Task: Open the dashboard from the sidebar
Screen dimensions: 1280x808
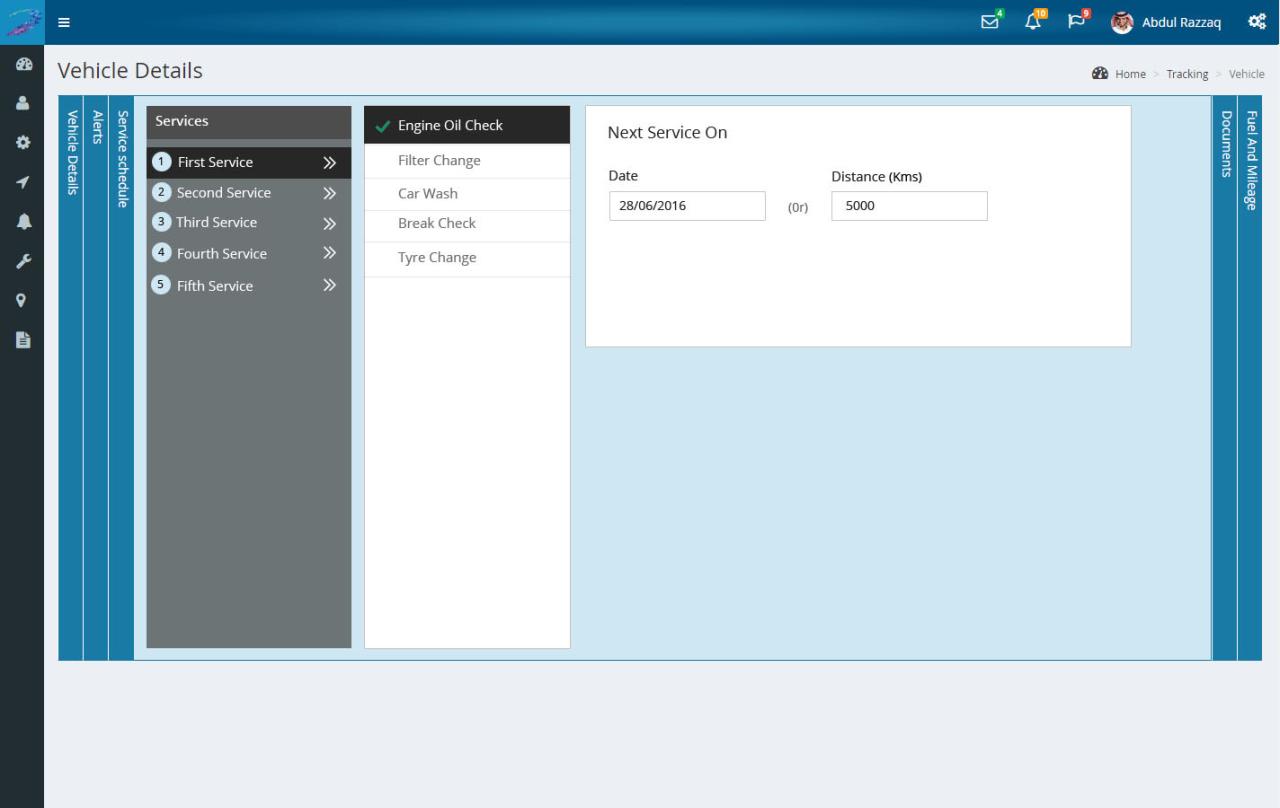Action: coord(22,63)
